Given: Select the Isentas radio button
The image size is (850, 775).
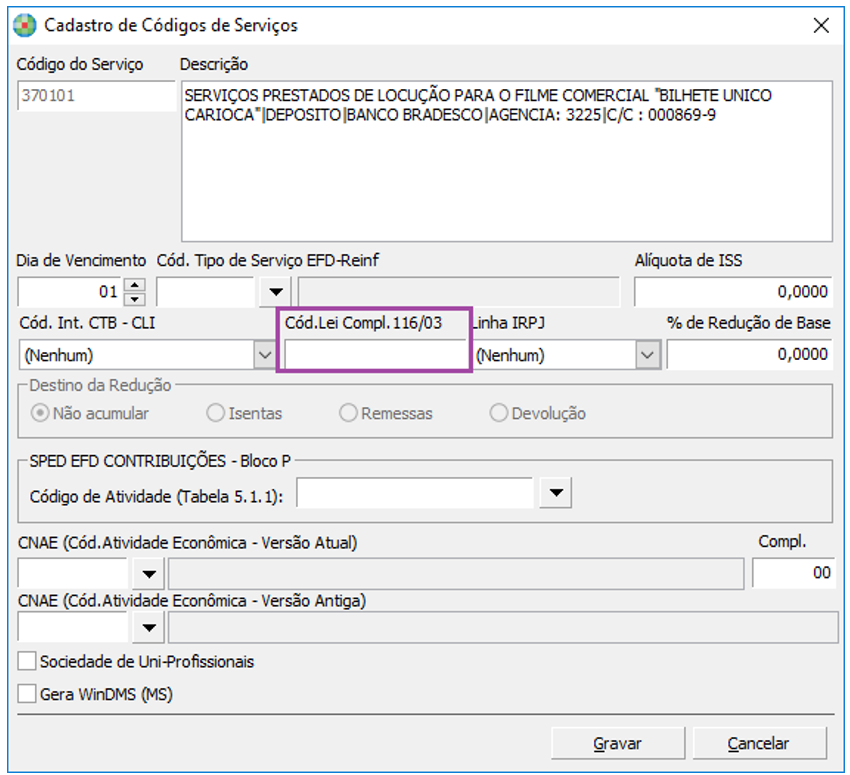Looking at the screenshot, I should click(215, 413).
